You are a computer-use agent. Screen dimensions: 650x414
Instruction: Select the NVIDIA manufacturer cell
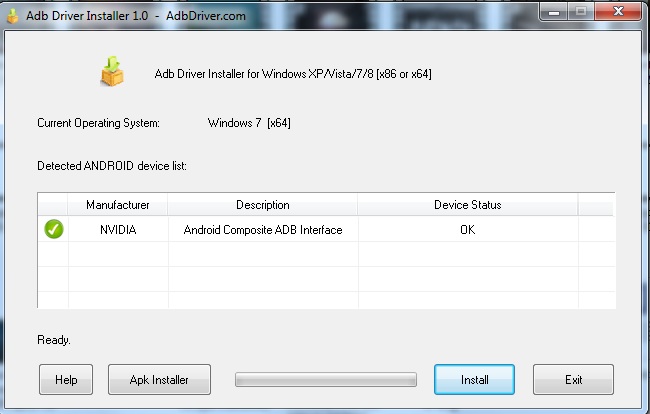click(118, 230)
